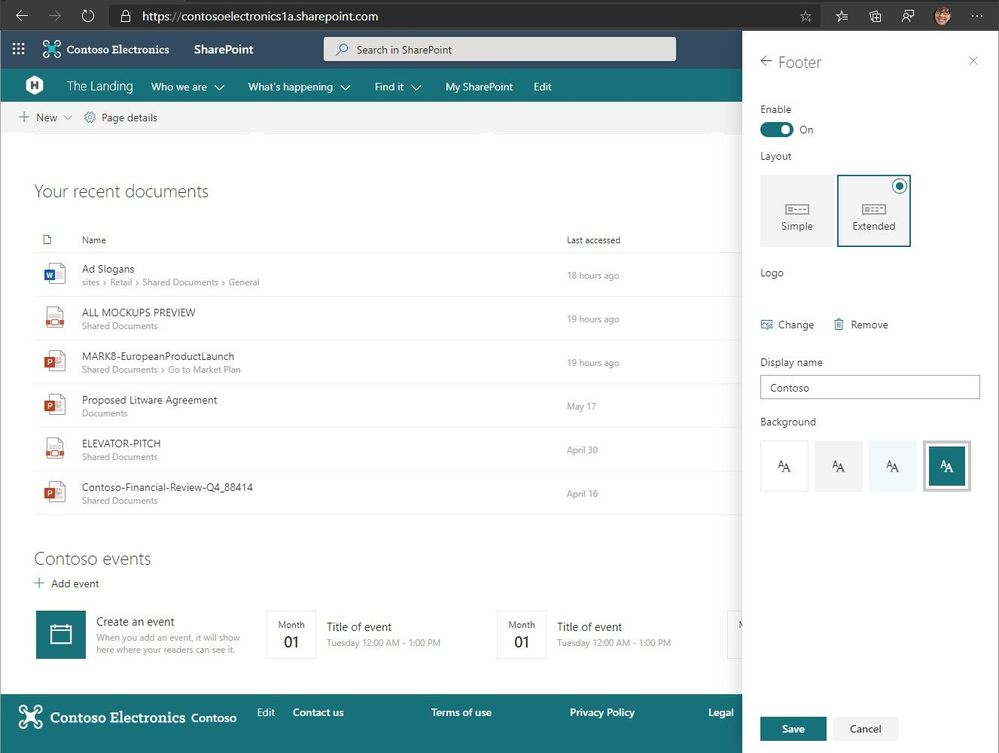This screenshot has width=999, height=753.
Task: Open Terms of use footer link
Action: point(461,712)
